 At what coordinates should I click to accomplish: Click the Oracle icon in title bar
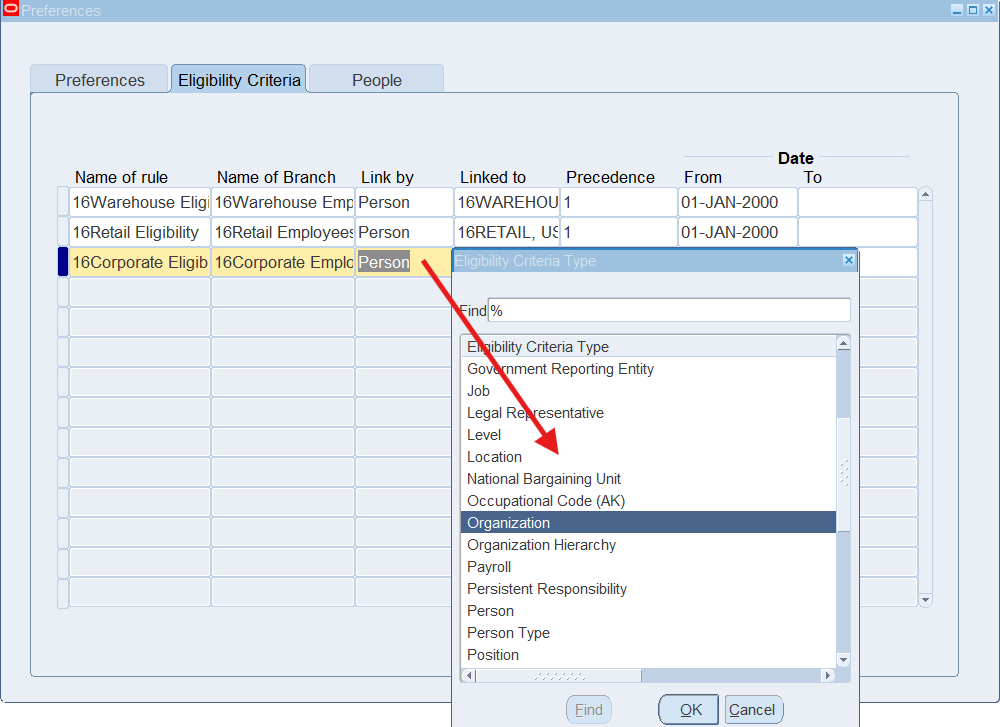point(11,10)
